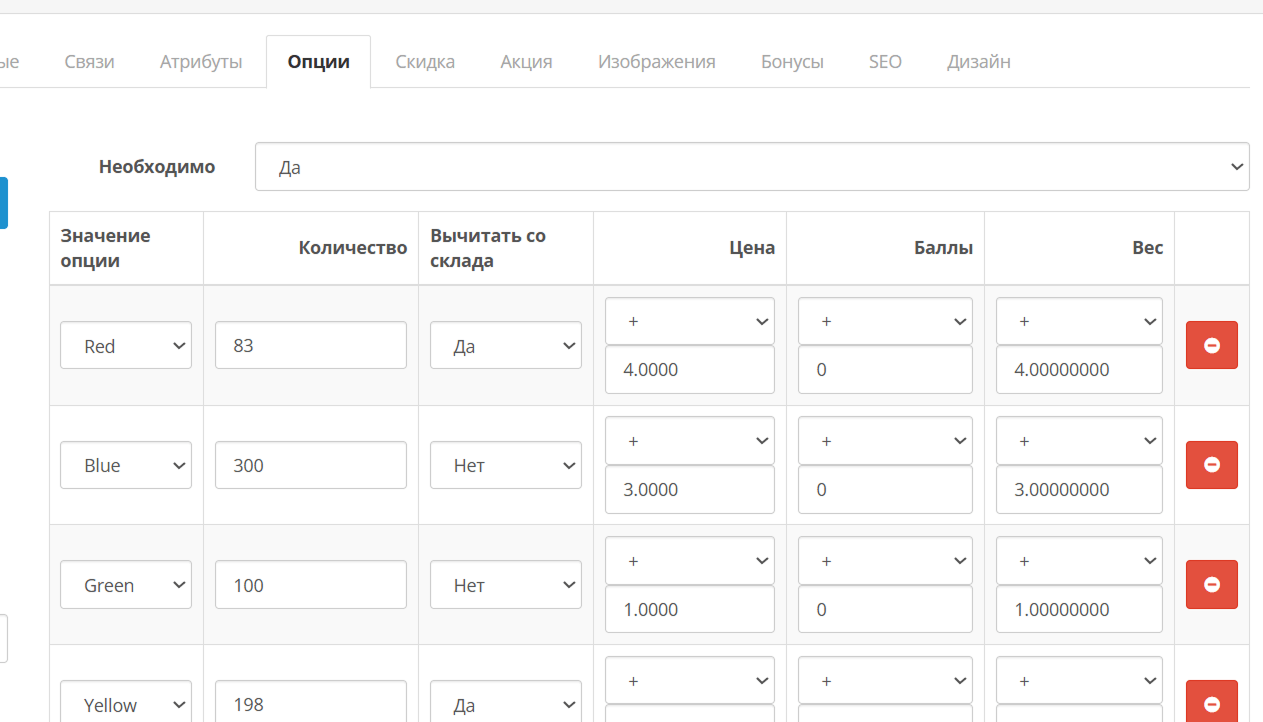The width and height of the screenshot is (1263, 722).
Task: Open points prefix dropdown in Red row
Action: 885,321
